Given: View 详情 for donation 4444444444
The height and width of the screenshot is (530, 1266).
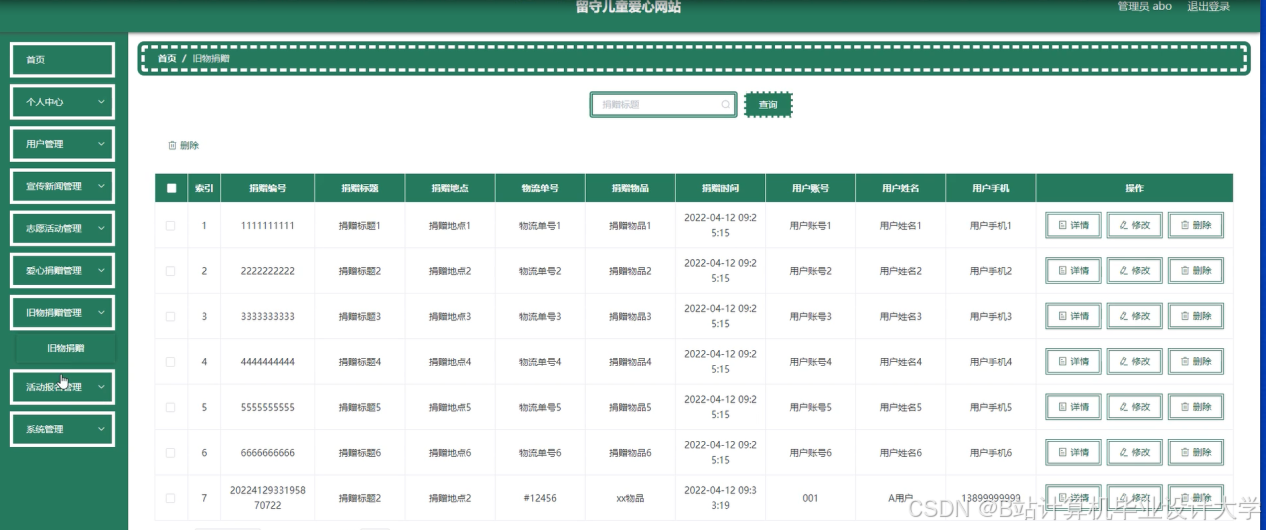Looking at the screenshot, I should coord(1073,362).
